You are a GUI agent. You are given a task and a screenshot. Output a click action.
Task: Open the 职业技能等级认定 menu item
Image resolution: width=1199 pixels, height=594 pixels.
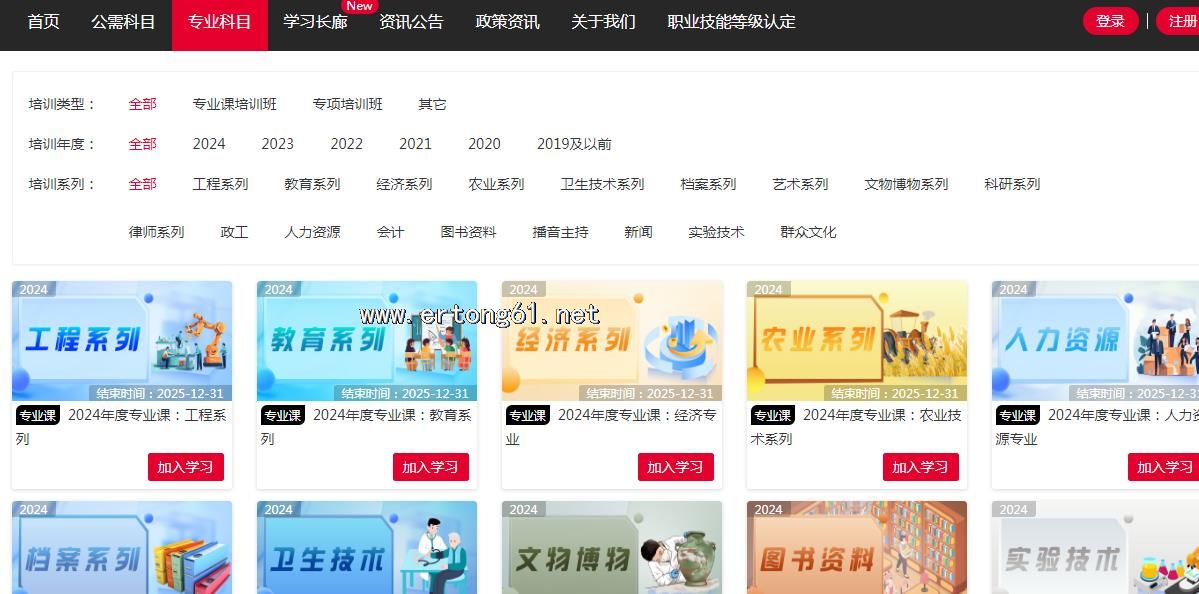[x=731, y=21]
